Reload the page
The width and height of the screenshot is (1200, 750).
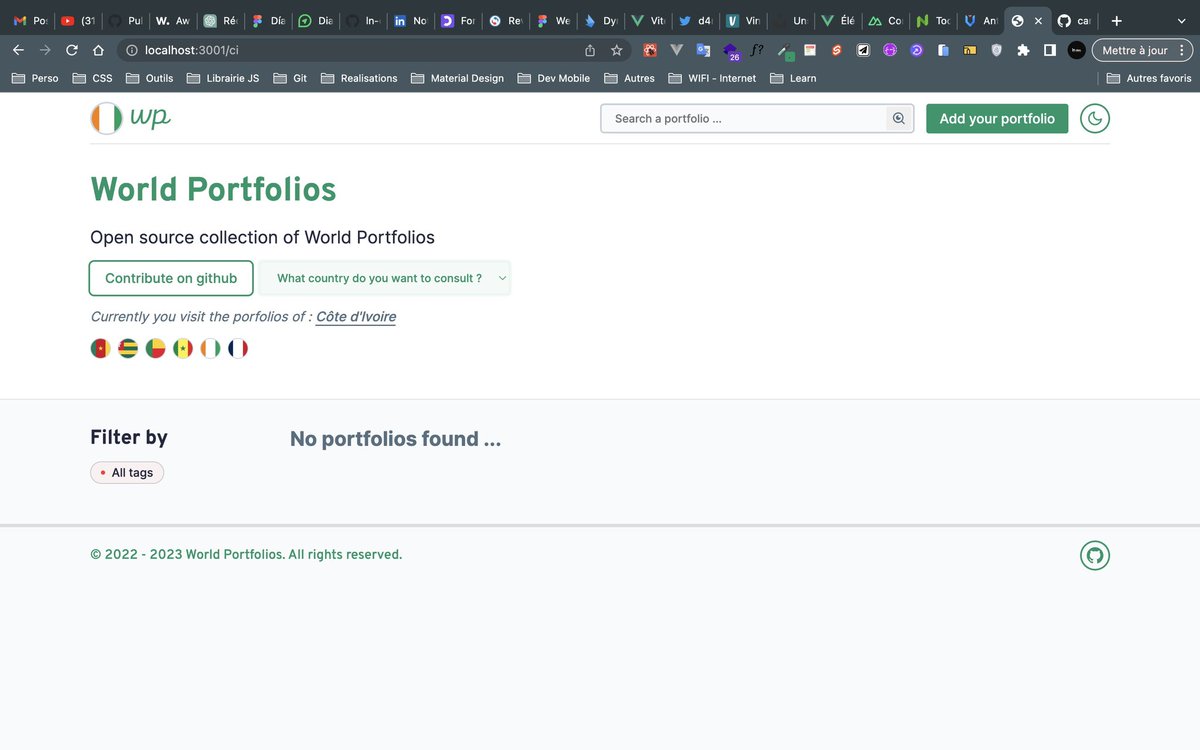(72, 50)
